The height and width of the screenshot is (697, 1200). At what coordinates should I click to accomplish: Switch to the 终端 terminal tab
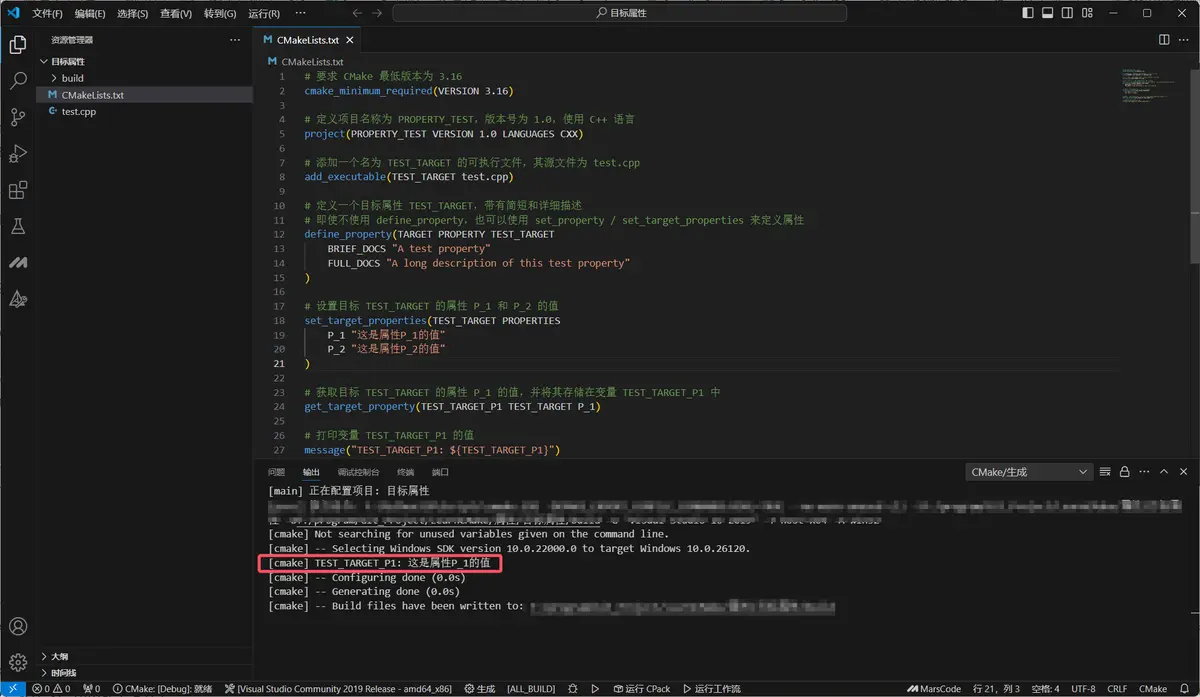(405, 472)
